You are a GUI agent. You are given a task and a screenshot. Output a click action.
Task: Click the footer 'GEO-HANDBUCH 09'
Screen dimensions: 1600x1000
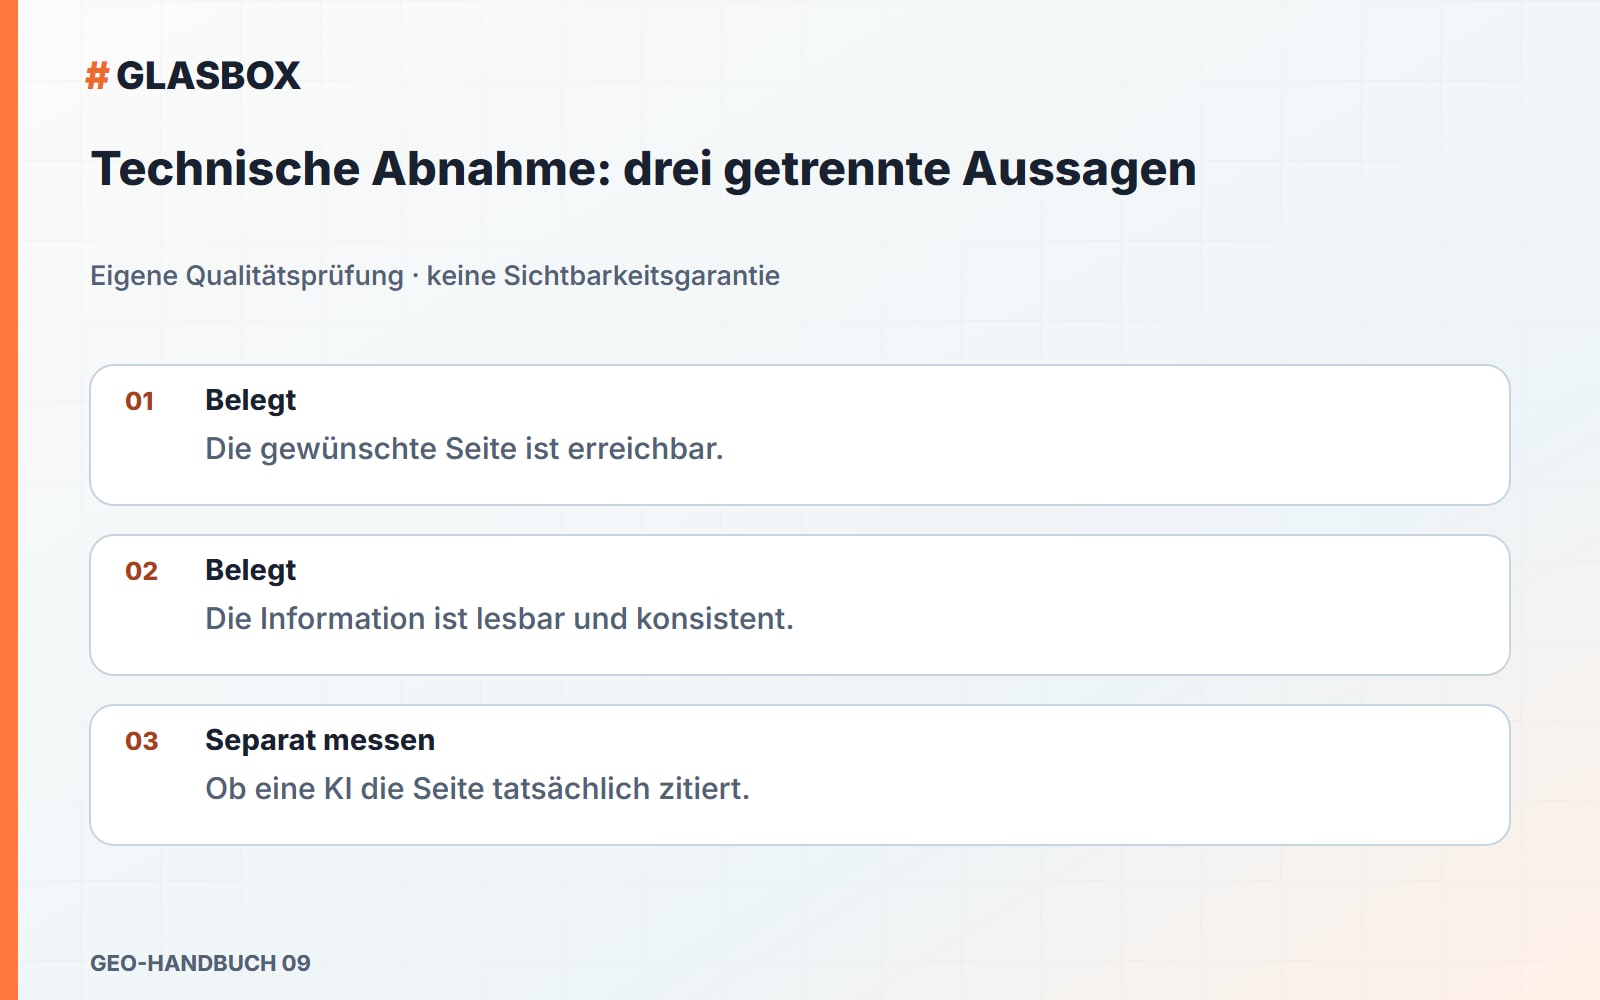200,963
